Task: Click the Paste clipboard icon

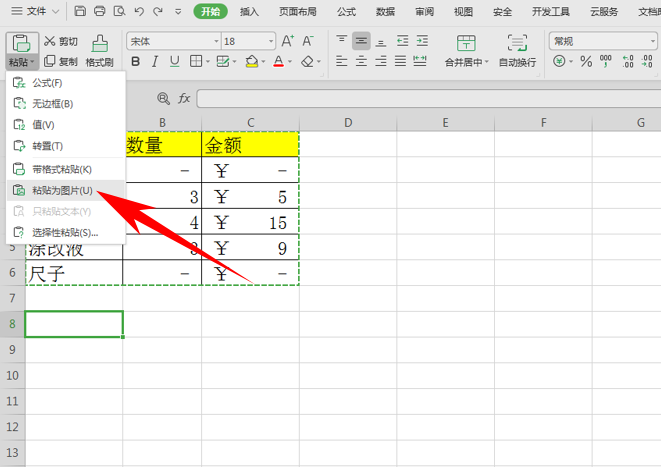Action: click(x=21, y=43)
